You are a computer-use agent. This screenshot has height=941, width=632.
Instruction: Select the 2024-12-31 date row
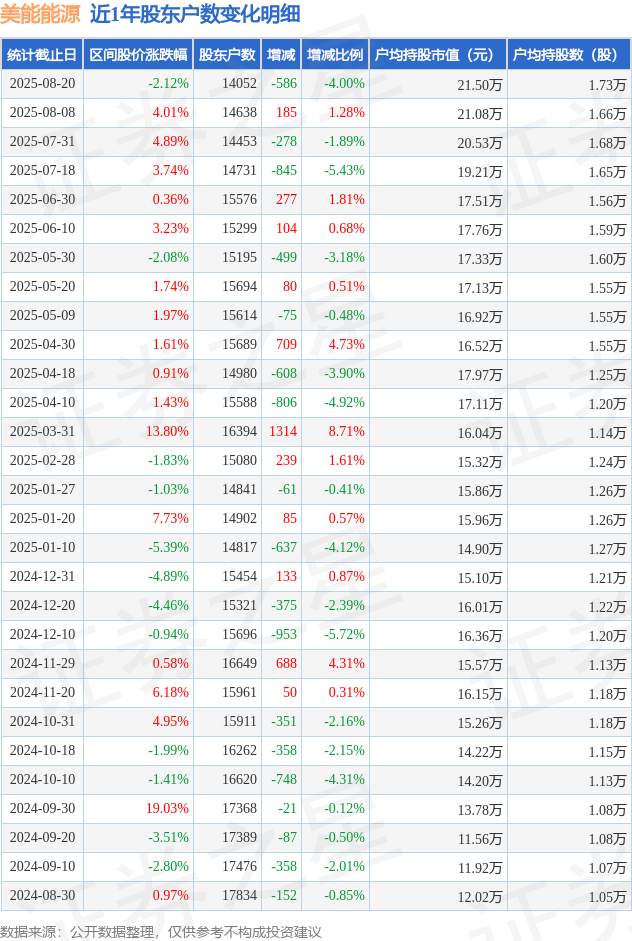coord(42,577)
